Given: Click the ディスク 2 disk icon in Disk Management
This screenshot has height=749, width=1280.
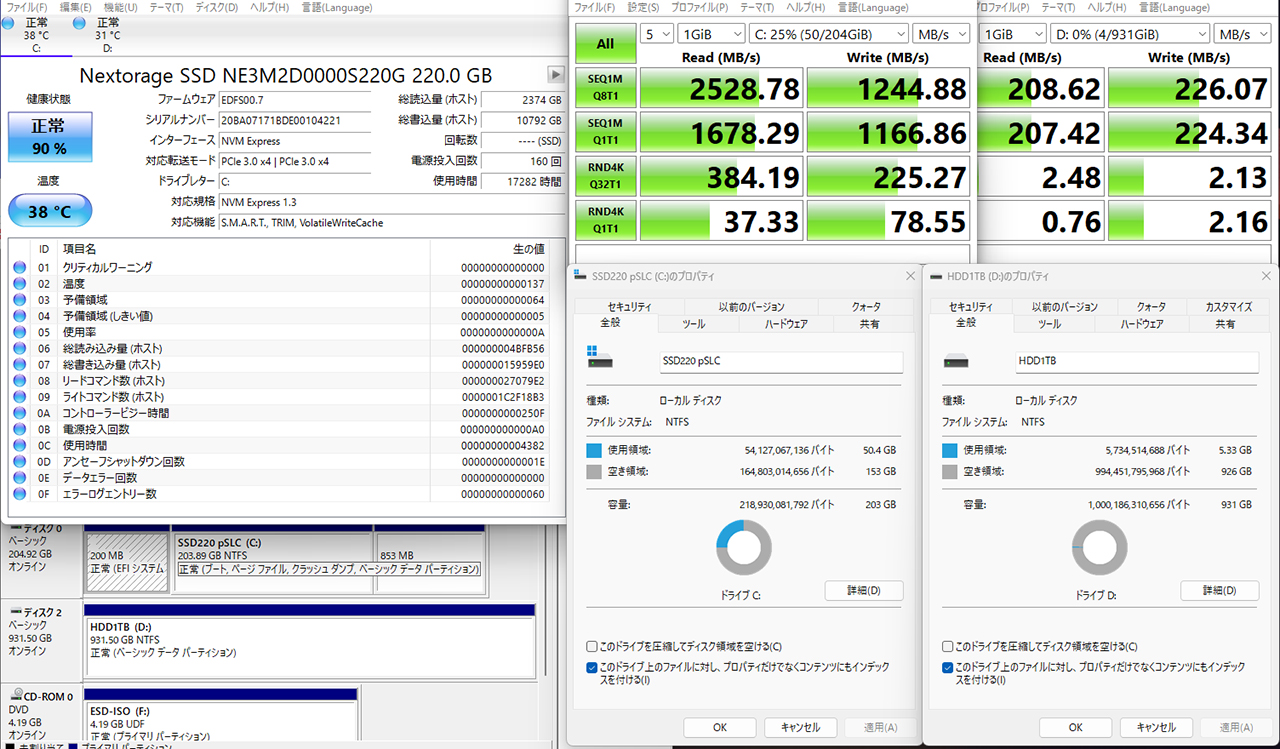Looking at the screenshot, I should (15, 612).
